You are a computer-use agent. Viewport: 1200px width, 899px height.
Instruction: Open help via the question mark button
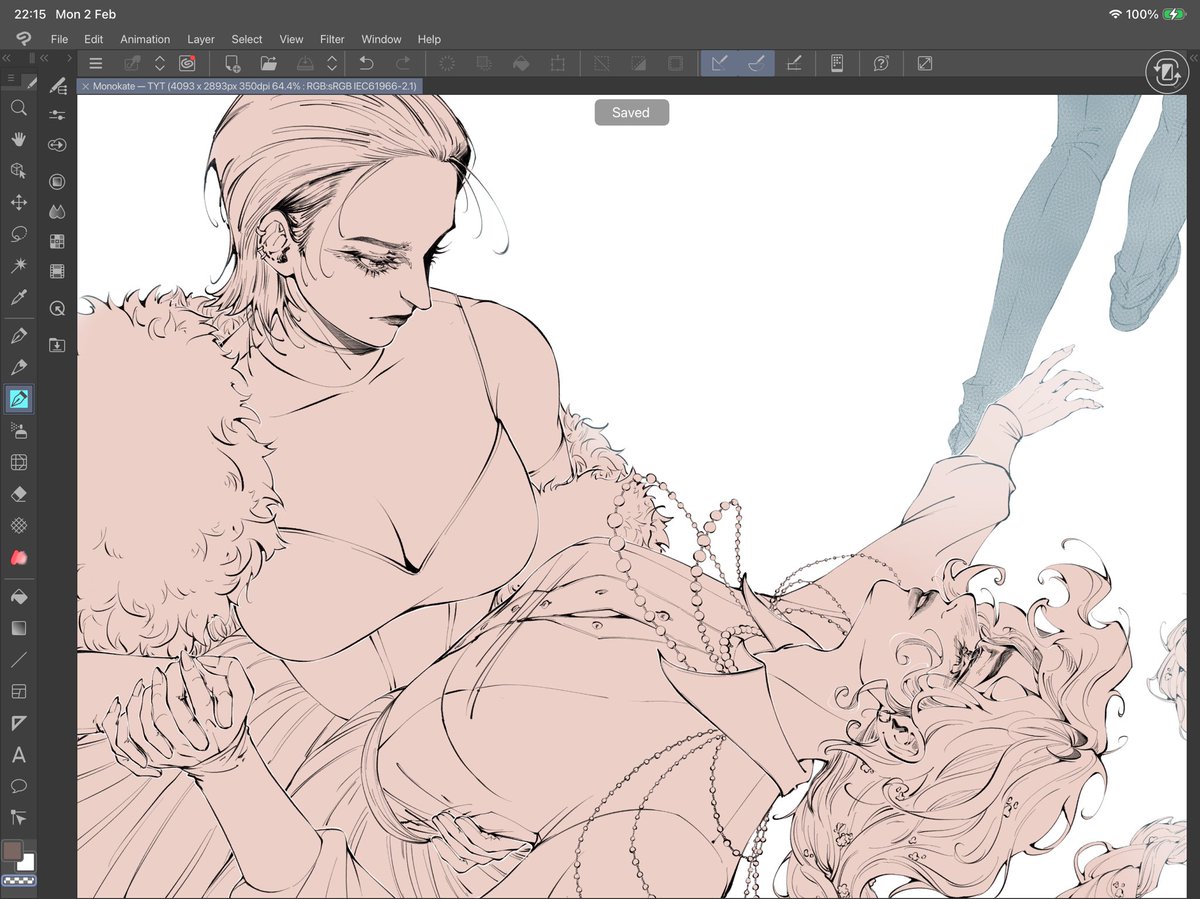[881, 62]
